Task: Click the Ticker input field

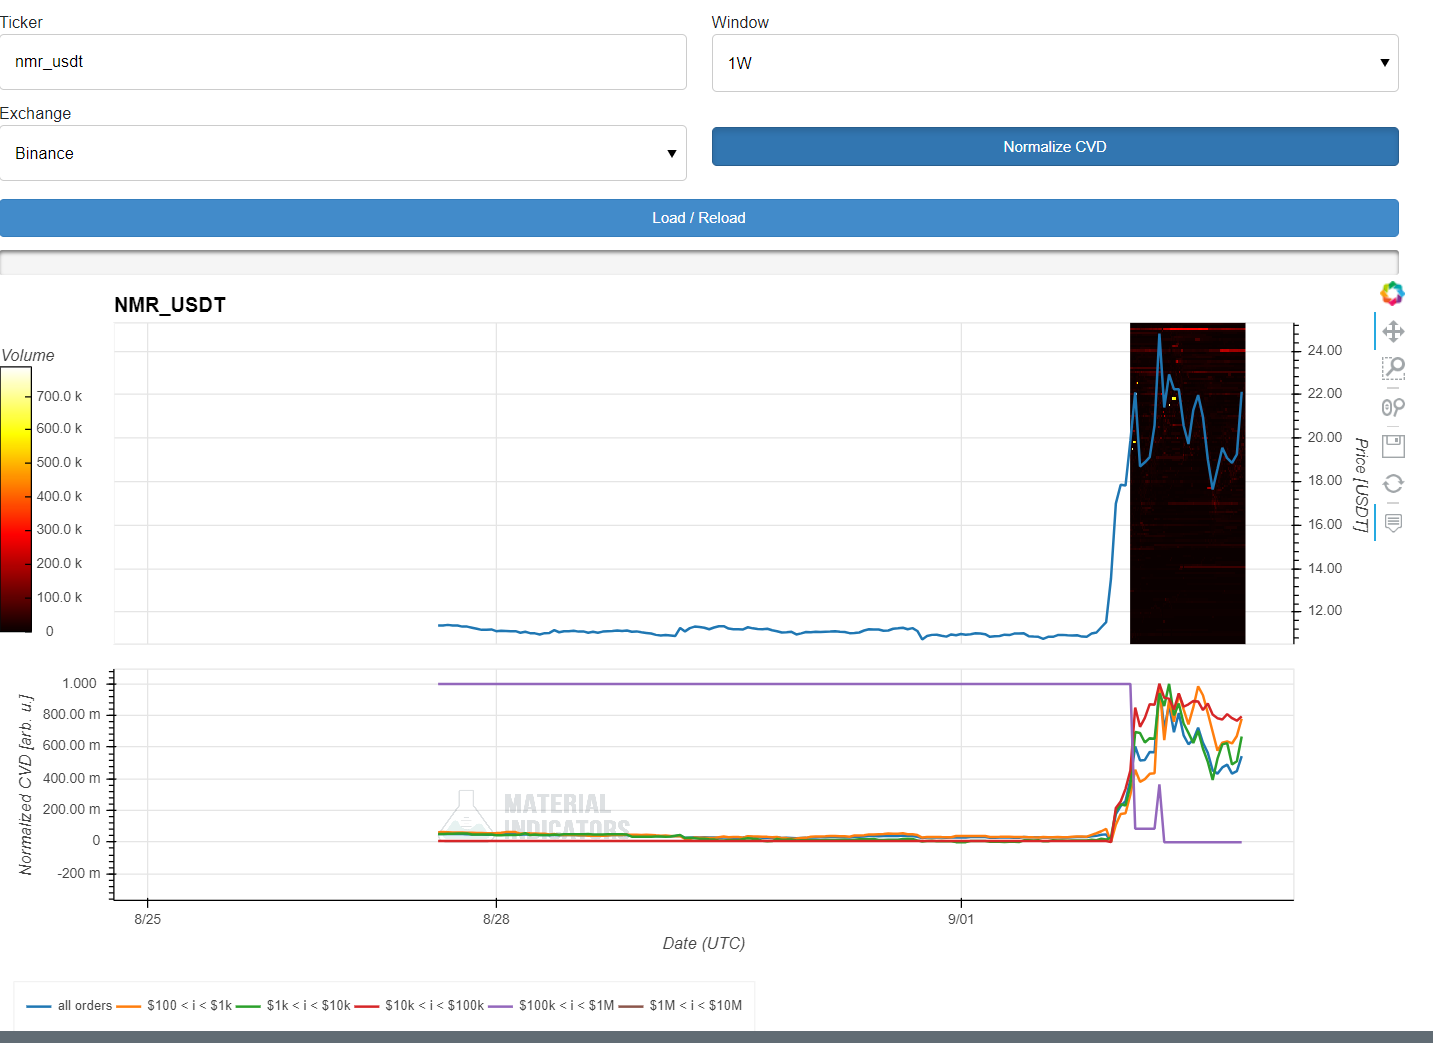Action: pos(343,62)
